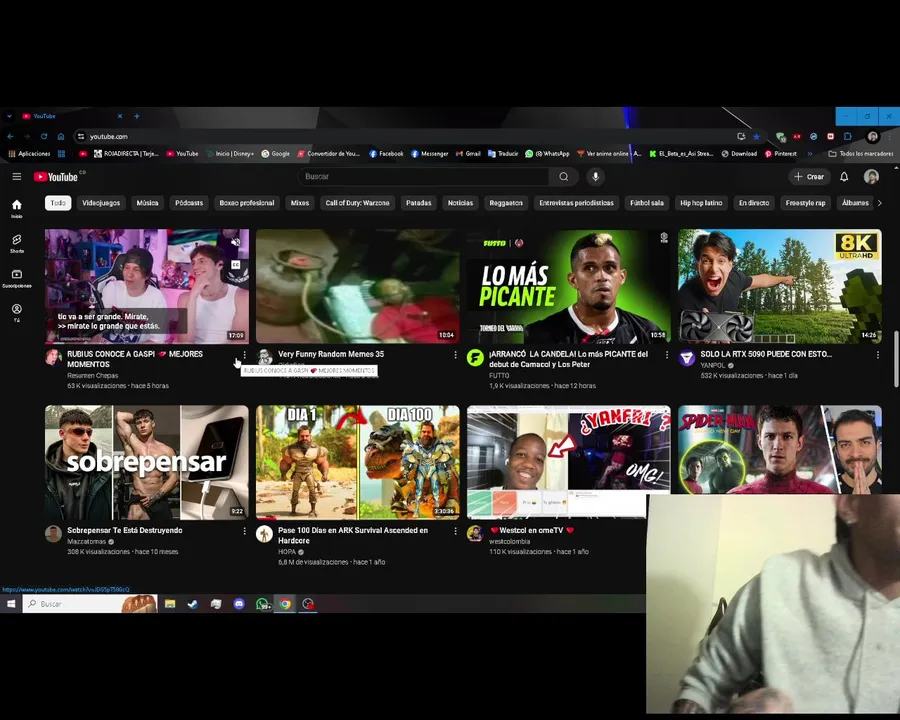Image resolution: width=900 pixels, height=720 pixels.
Task: Toggle mute on the Rubius video preview
Action: [x=235, y=242]
